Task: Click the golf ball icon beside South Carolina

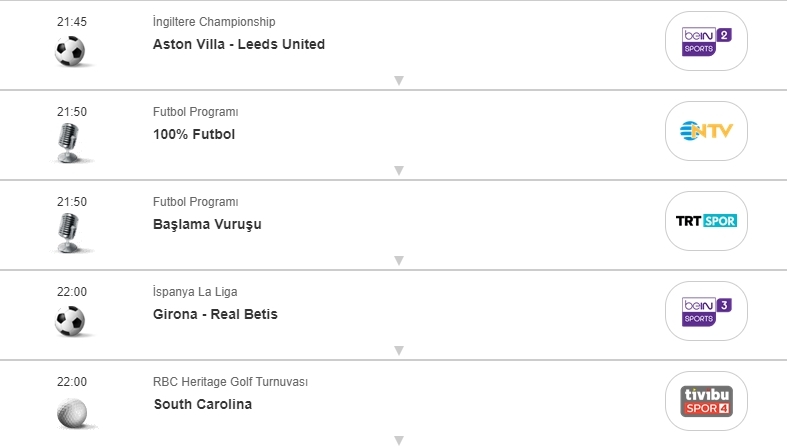Action: click(70, 411)
